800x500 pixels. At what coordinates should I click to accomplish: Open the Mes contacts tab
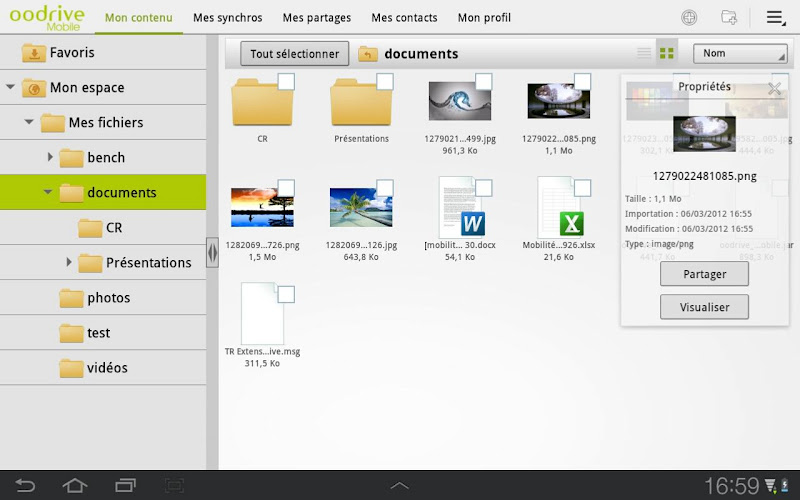coord(404,18)
